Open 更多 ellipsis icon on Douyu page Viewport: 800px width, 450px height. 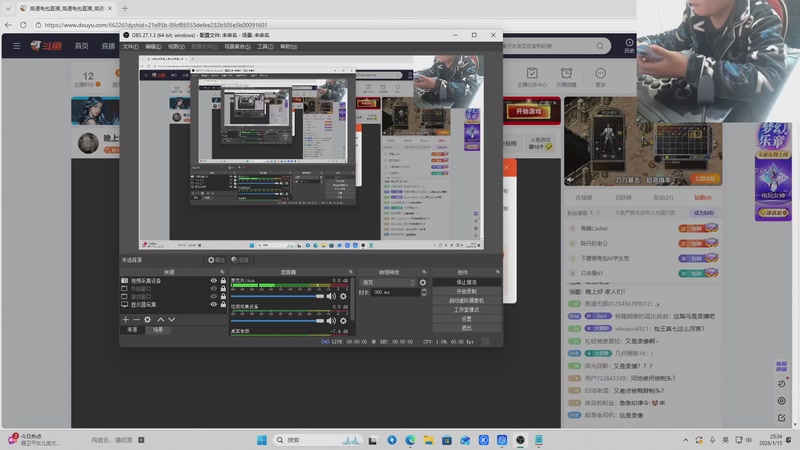point(601,72)
